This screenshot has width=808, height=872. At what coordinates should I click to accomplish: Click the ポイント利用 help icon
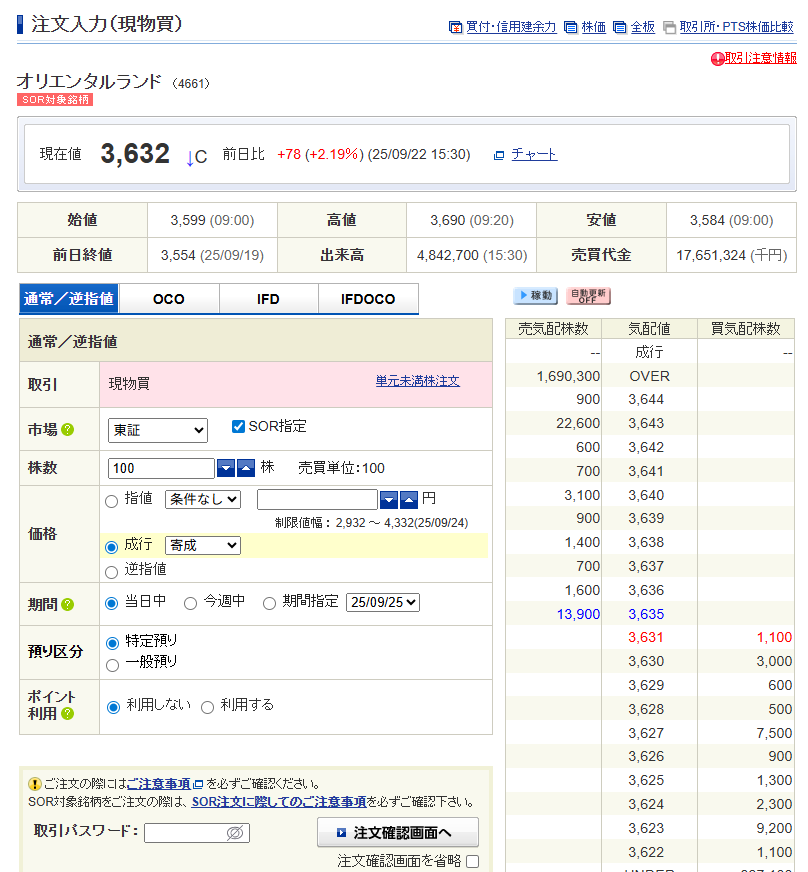point(68,714)
